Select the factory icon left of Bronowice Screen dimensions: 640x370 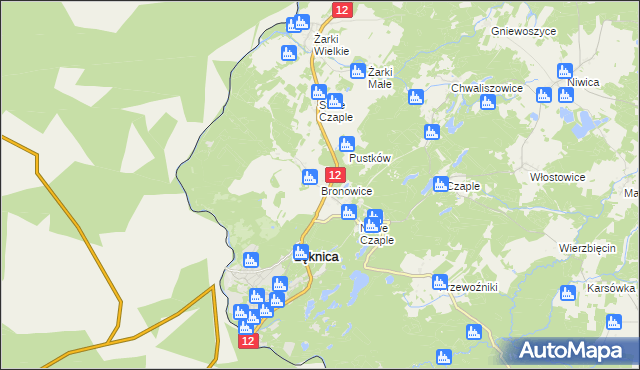click(x=310, y=177)
